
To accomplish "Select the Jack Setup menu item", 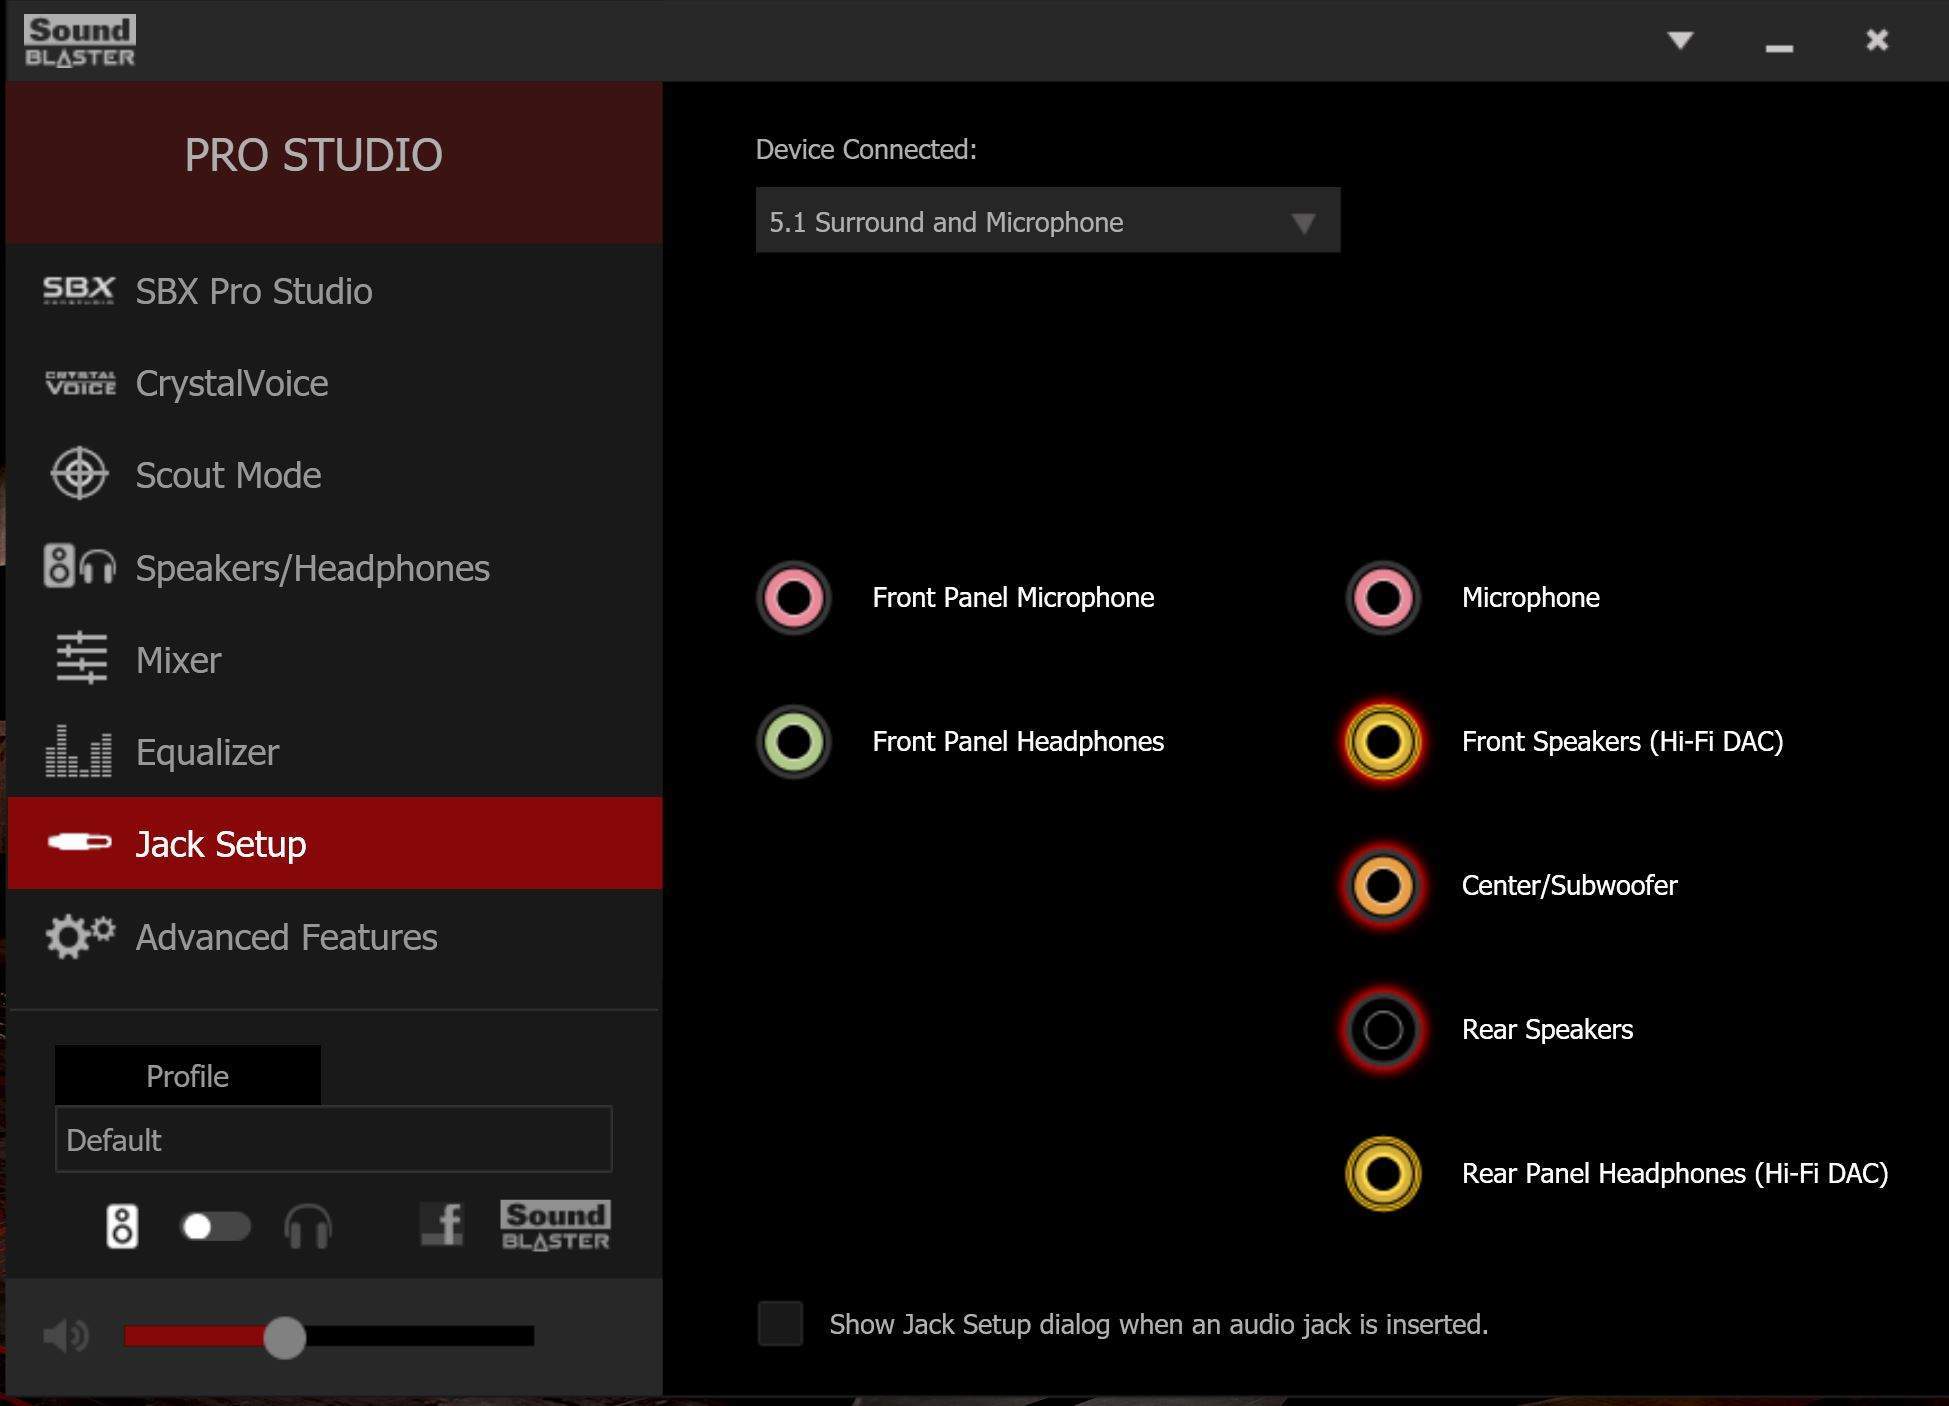I will click(334, 843).
